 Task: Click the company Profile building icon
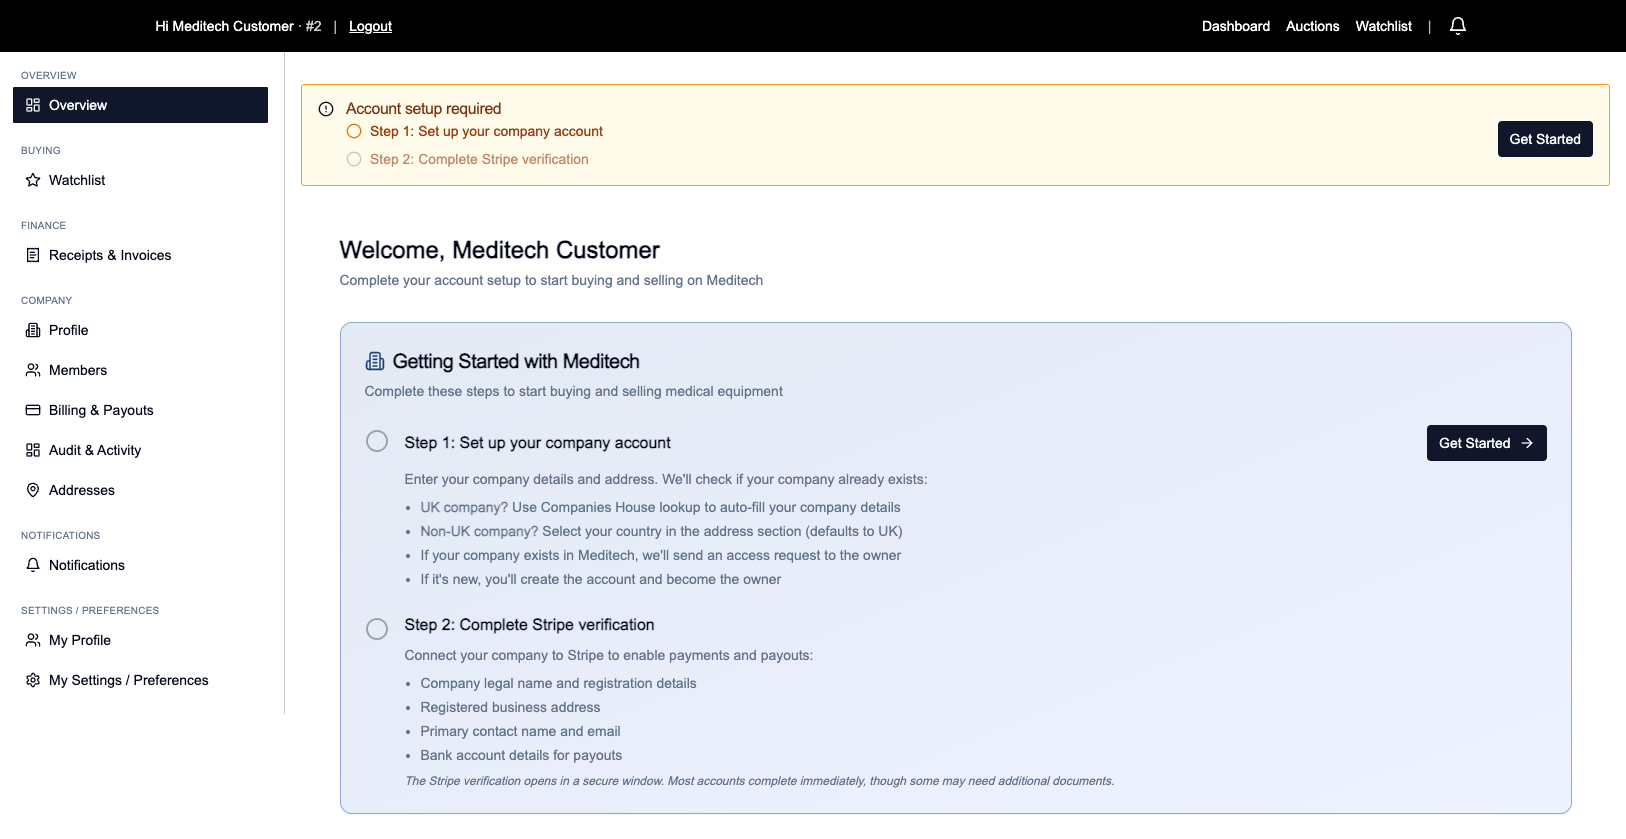point(33,330)
